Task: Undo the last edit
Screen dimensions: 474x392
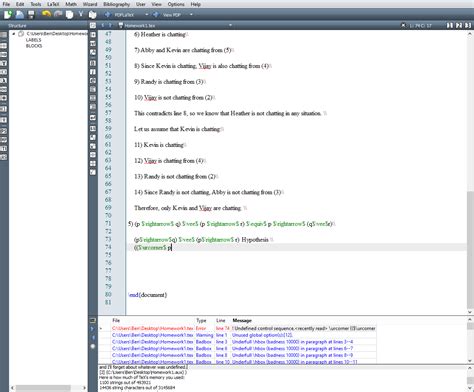Action: (46, 14)
